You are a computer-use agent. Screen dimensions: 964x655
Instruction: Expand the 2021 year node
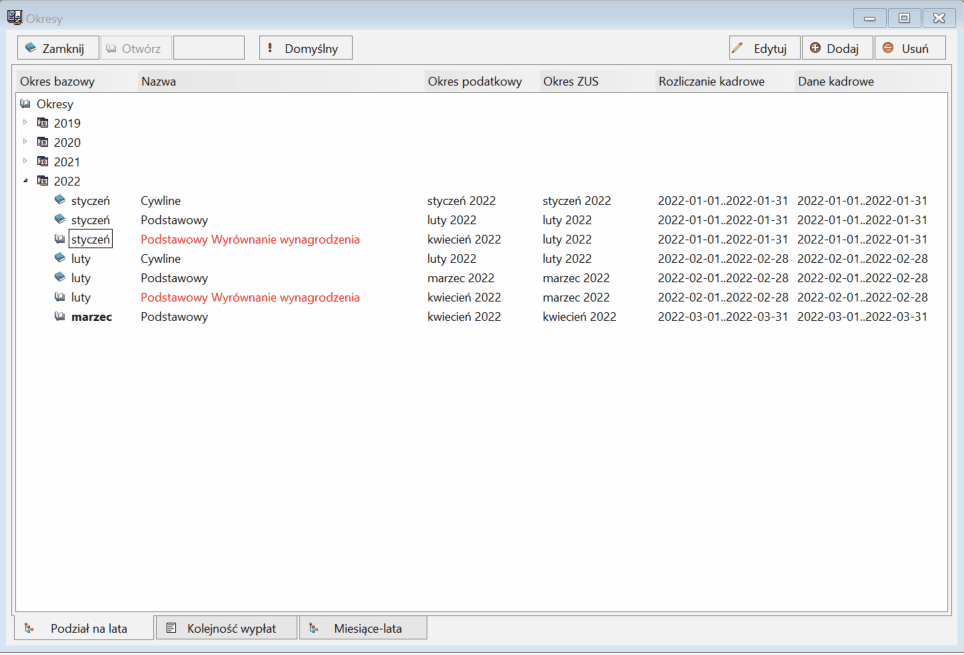coord(25,161)
